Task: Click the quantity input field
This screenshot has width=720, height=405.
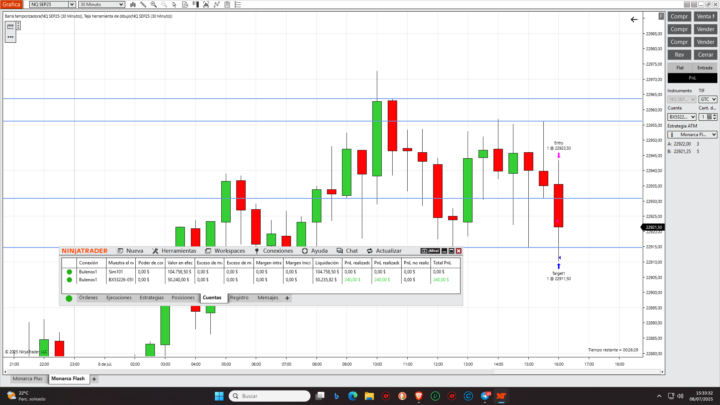Action: [x=703, y=117]
